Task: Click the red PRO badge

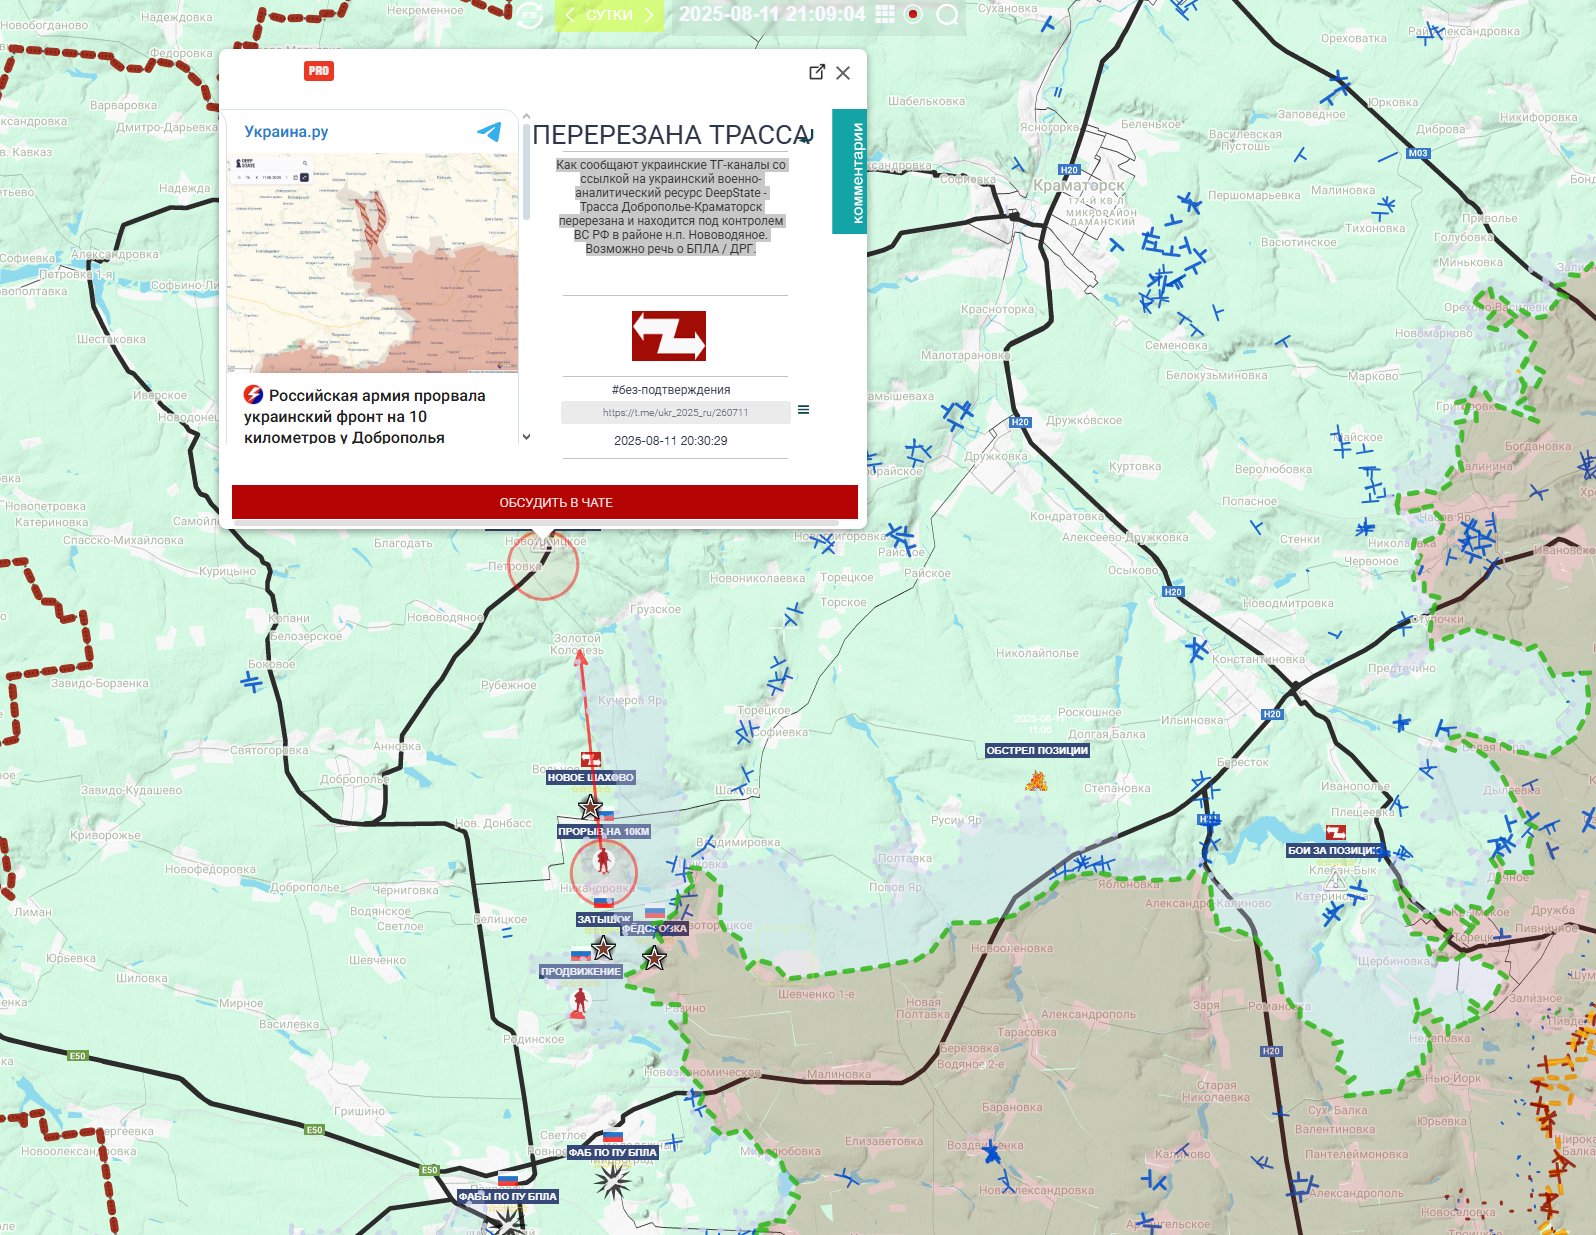Action: coord(319,71)
